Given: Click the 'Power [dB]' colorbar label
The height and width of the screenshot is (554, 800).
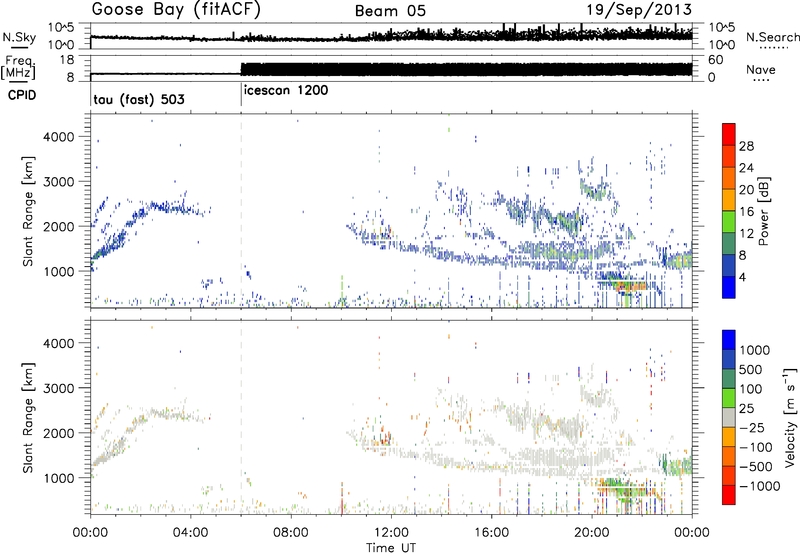Looking at the screenshot, I should [763, 211].
